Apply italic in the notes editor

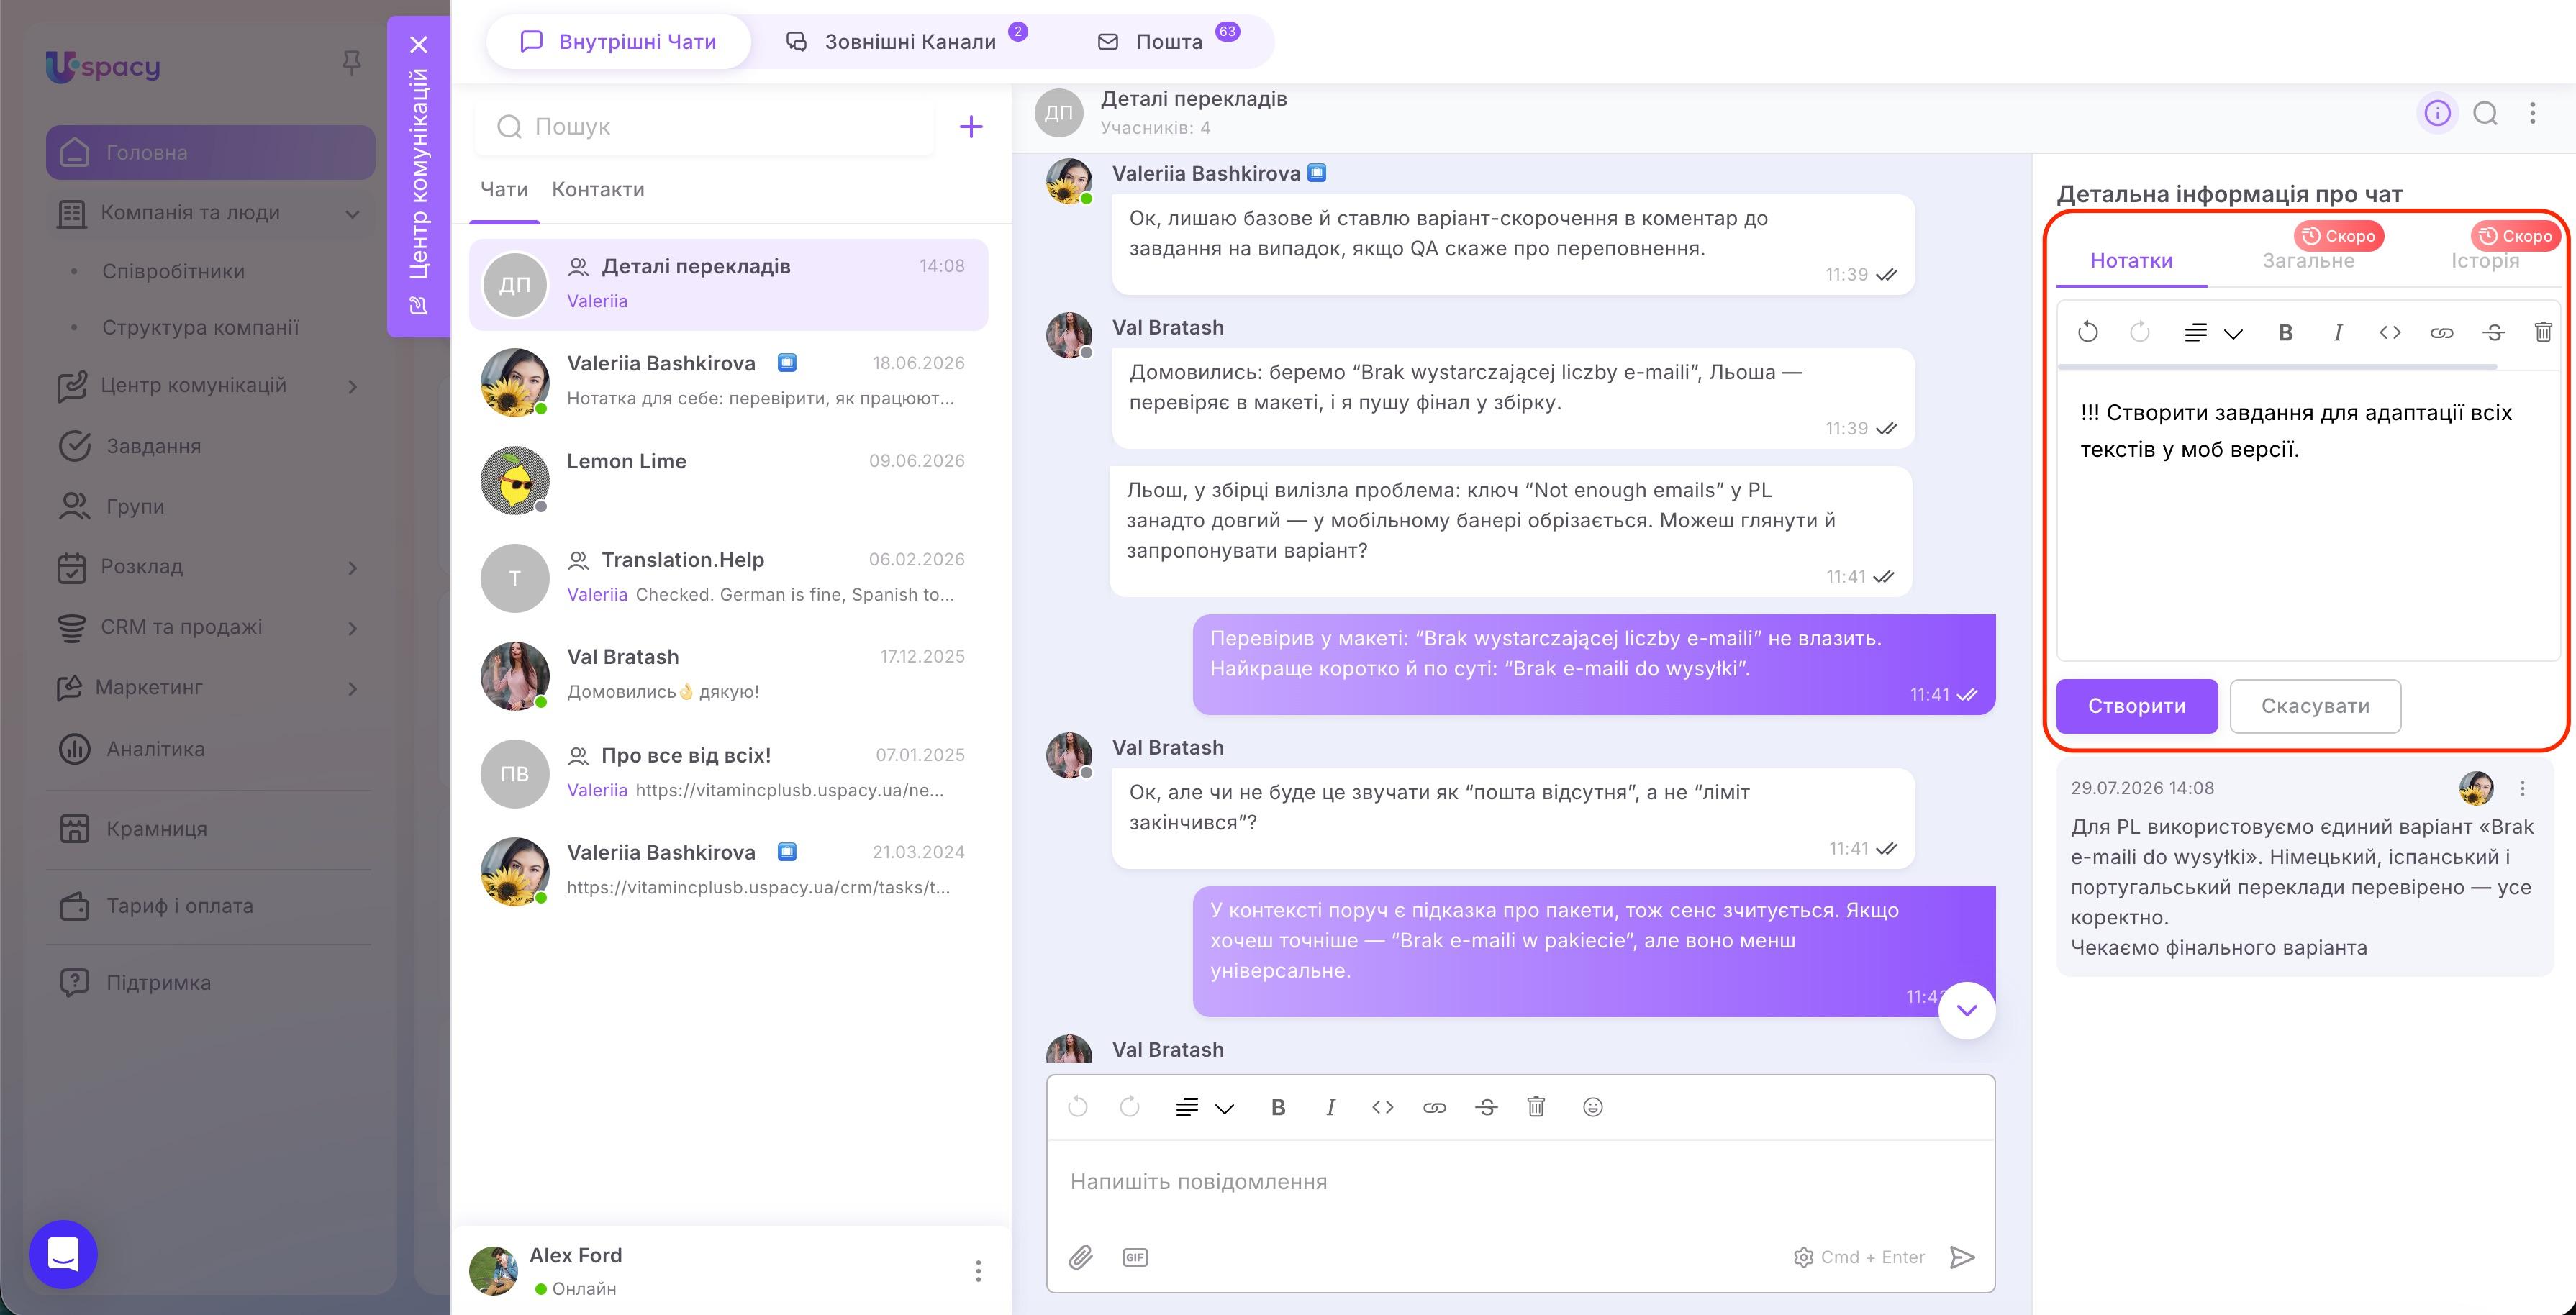click(2338, 333)
